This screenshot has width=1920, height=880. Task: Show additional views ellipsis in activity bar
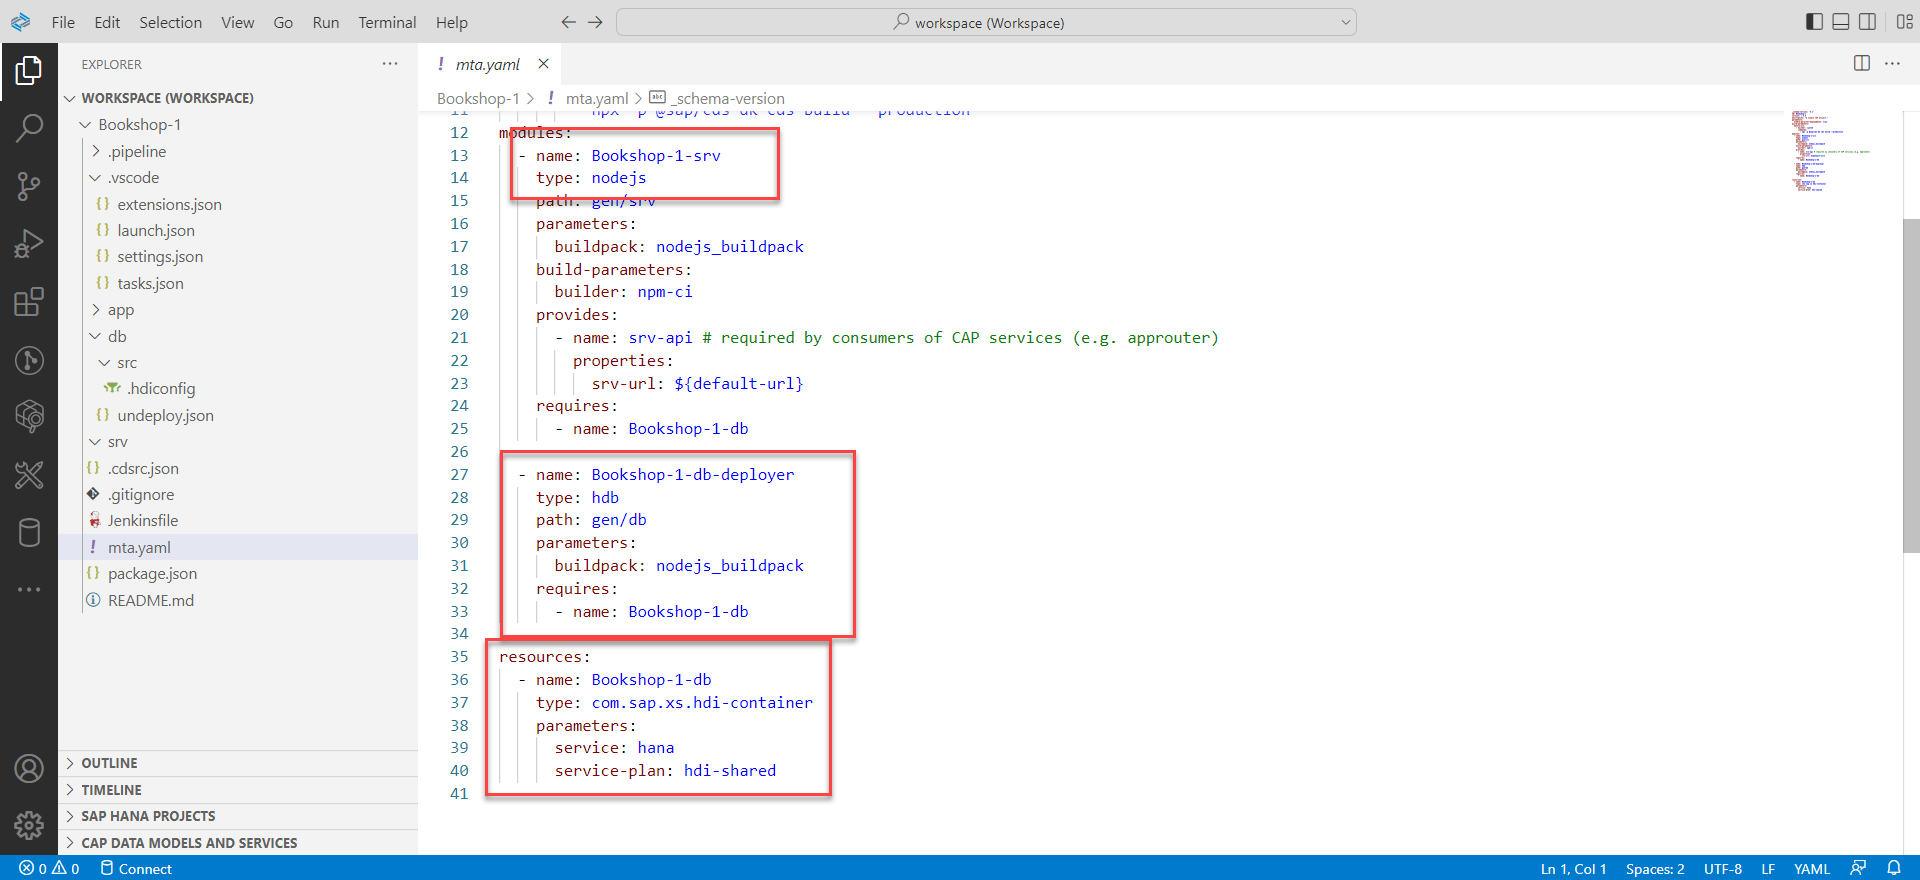29,590
